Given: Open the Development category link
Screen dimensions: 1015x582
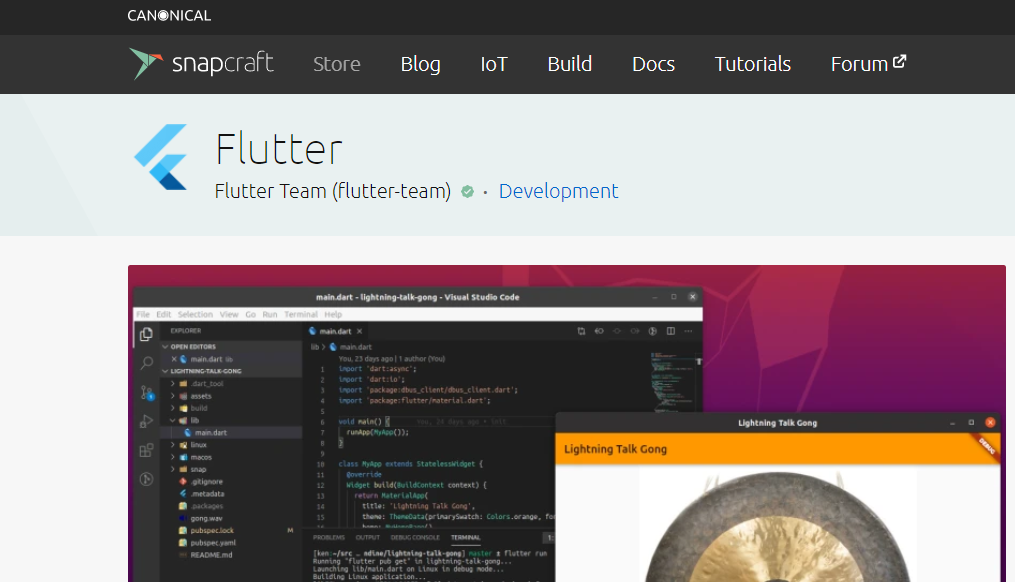Looking at the screenshot, I should [x=558, y=191].
